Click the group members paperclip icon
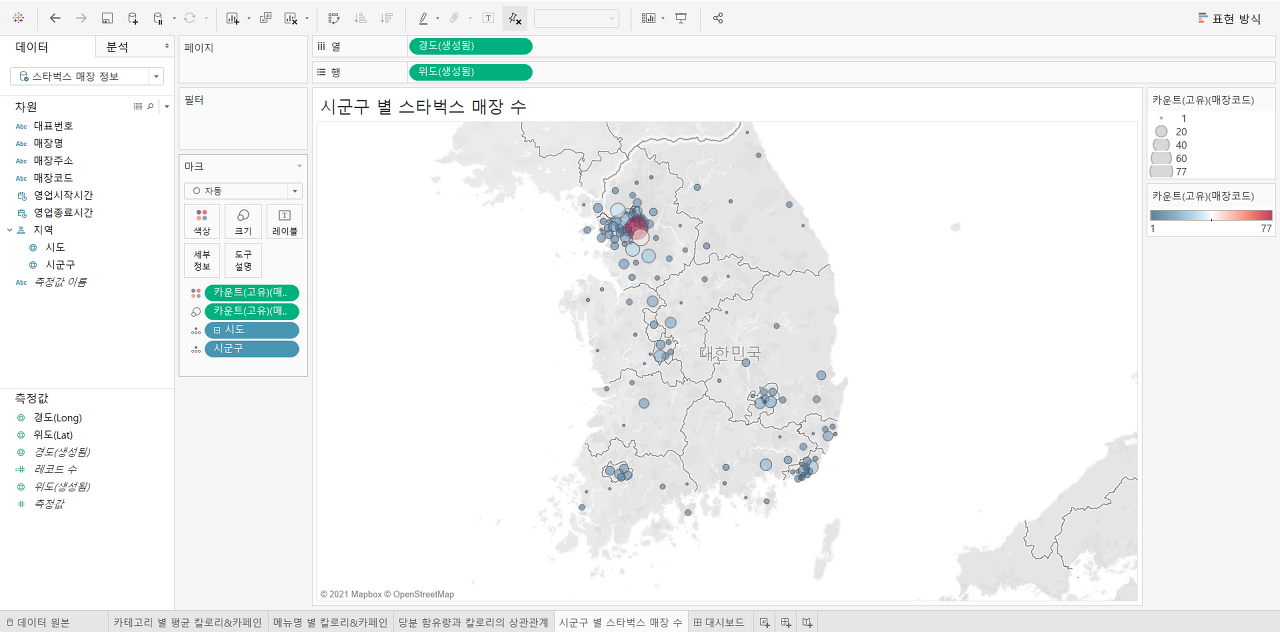 click(x=454, y=18)
